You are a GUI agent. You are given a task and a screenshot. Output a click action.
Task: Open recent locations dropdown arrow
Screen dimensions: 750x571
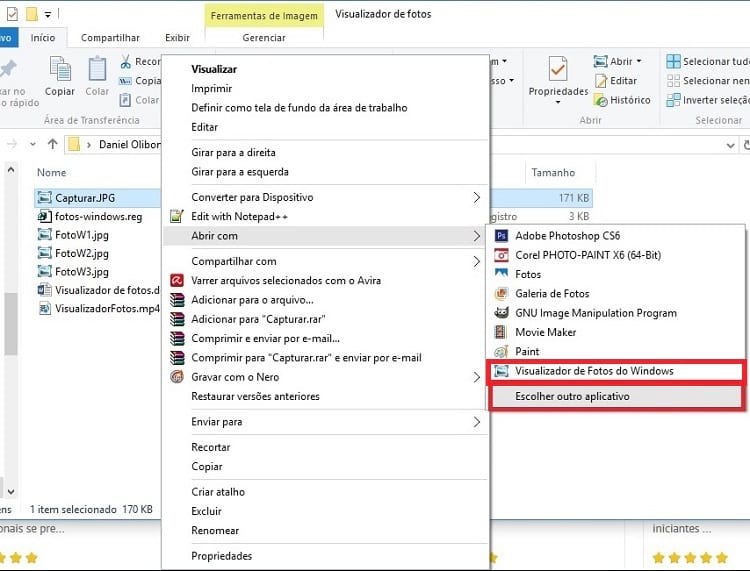(33, 144)
